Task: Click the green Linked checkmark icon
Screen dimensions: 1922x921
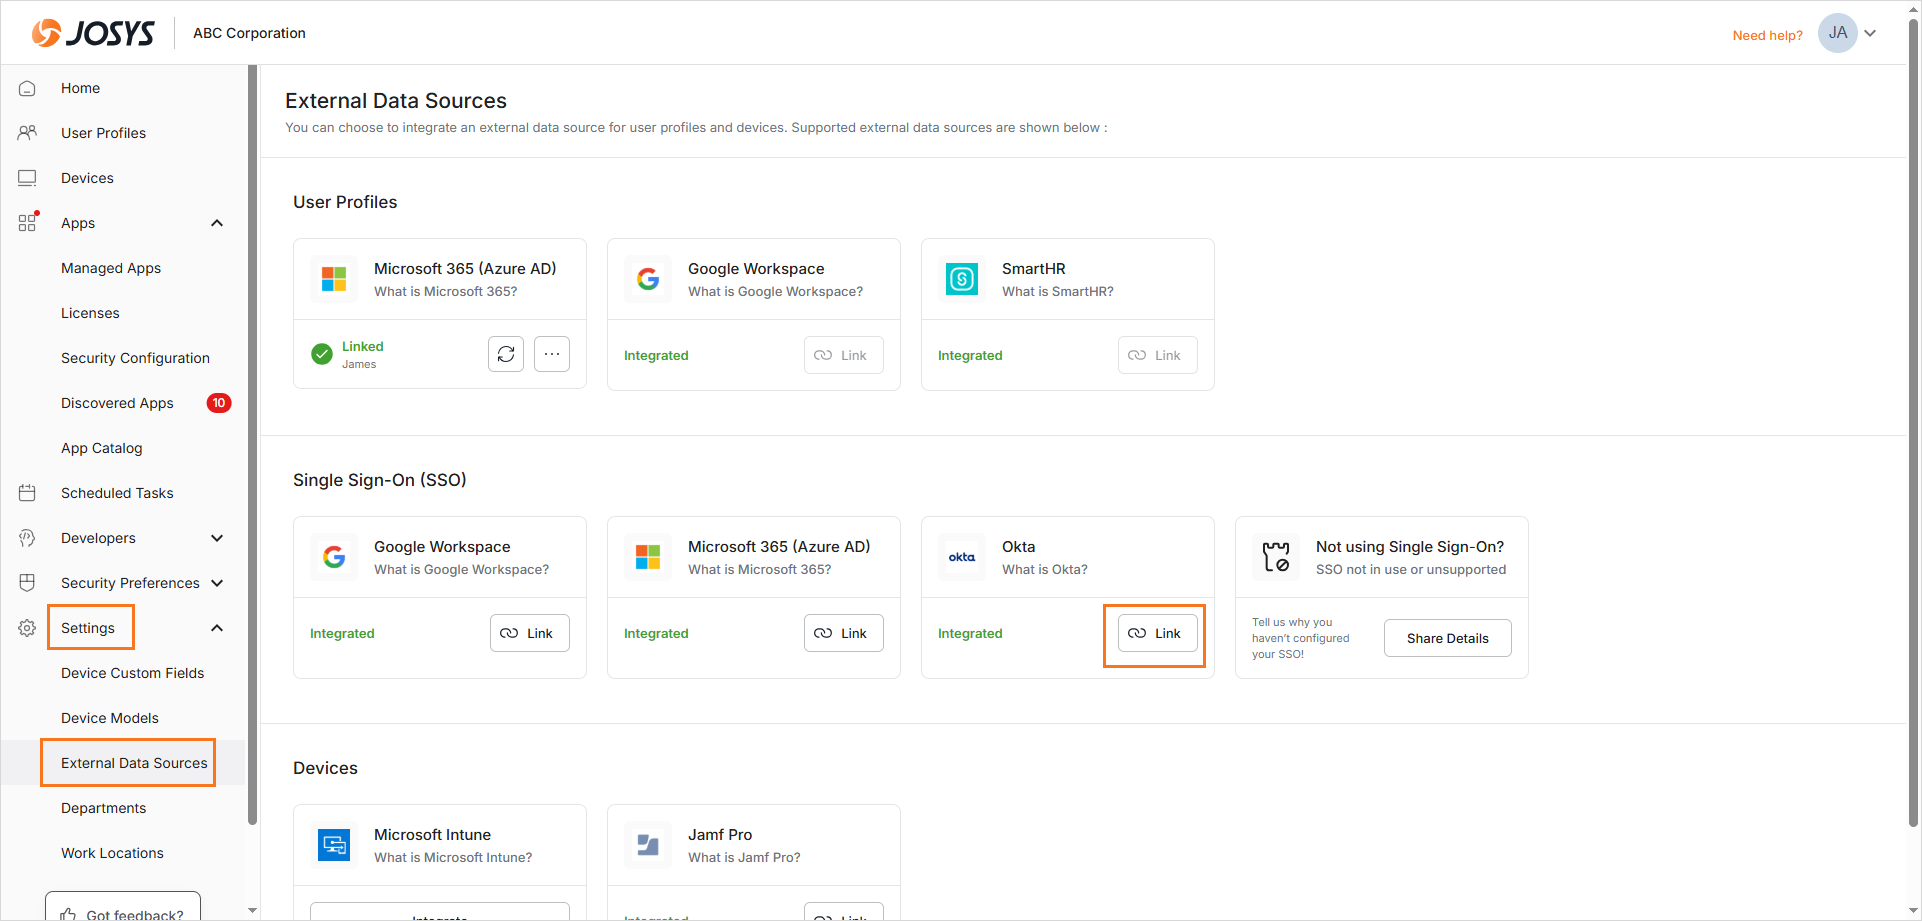Action: pyautogui.click(x=322, y=354)
